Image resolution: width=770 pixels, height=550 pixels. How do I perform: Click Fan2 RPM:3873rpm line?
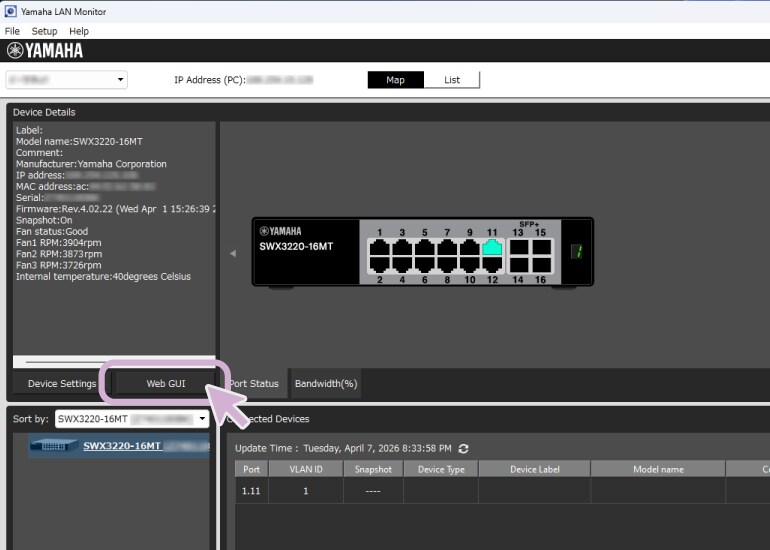[x=59, y=254]
